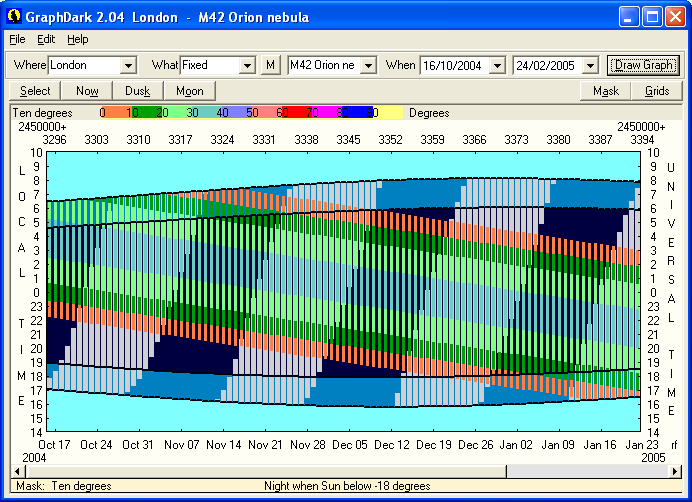Maximize the GraphDark window
The image size is (692, 502).
652,17
